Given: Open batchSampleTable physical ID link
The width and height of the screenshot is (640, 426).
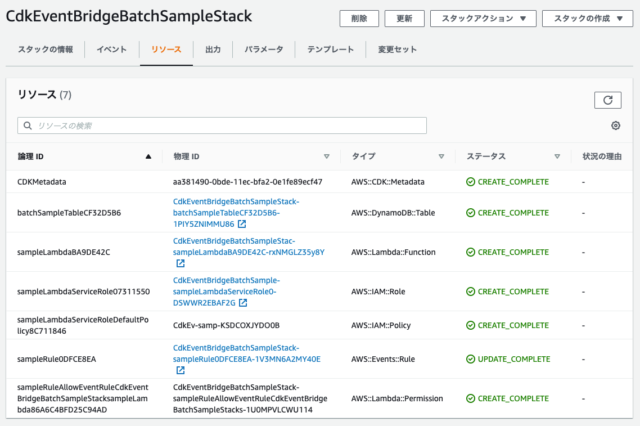Looking at the screenshot, I should coord(236,213).
